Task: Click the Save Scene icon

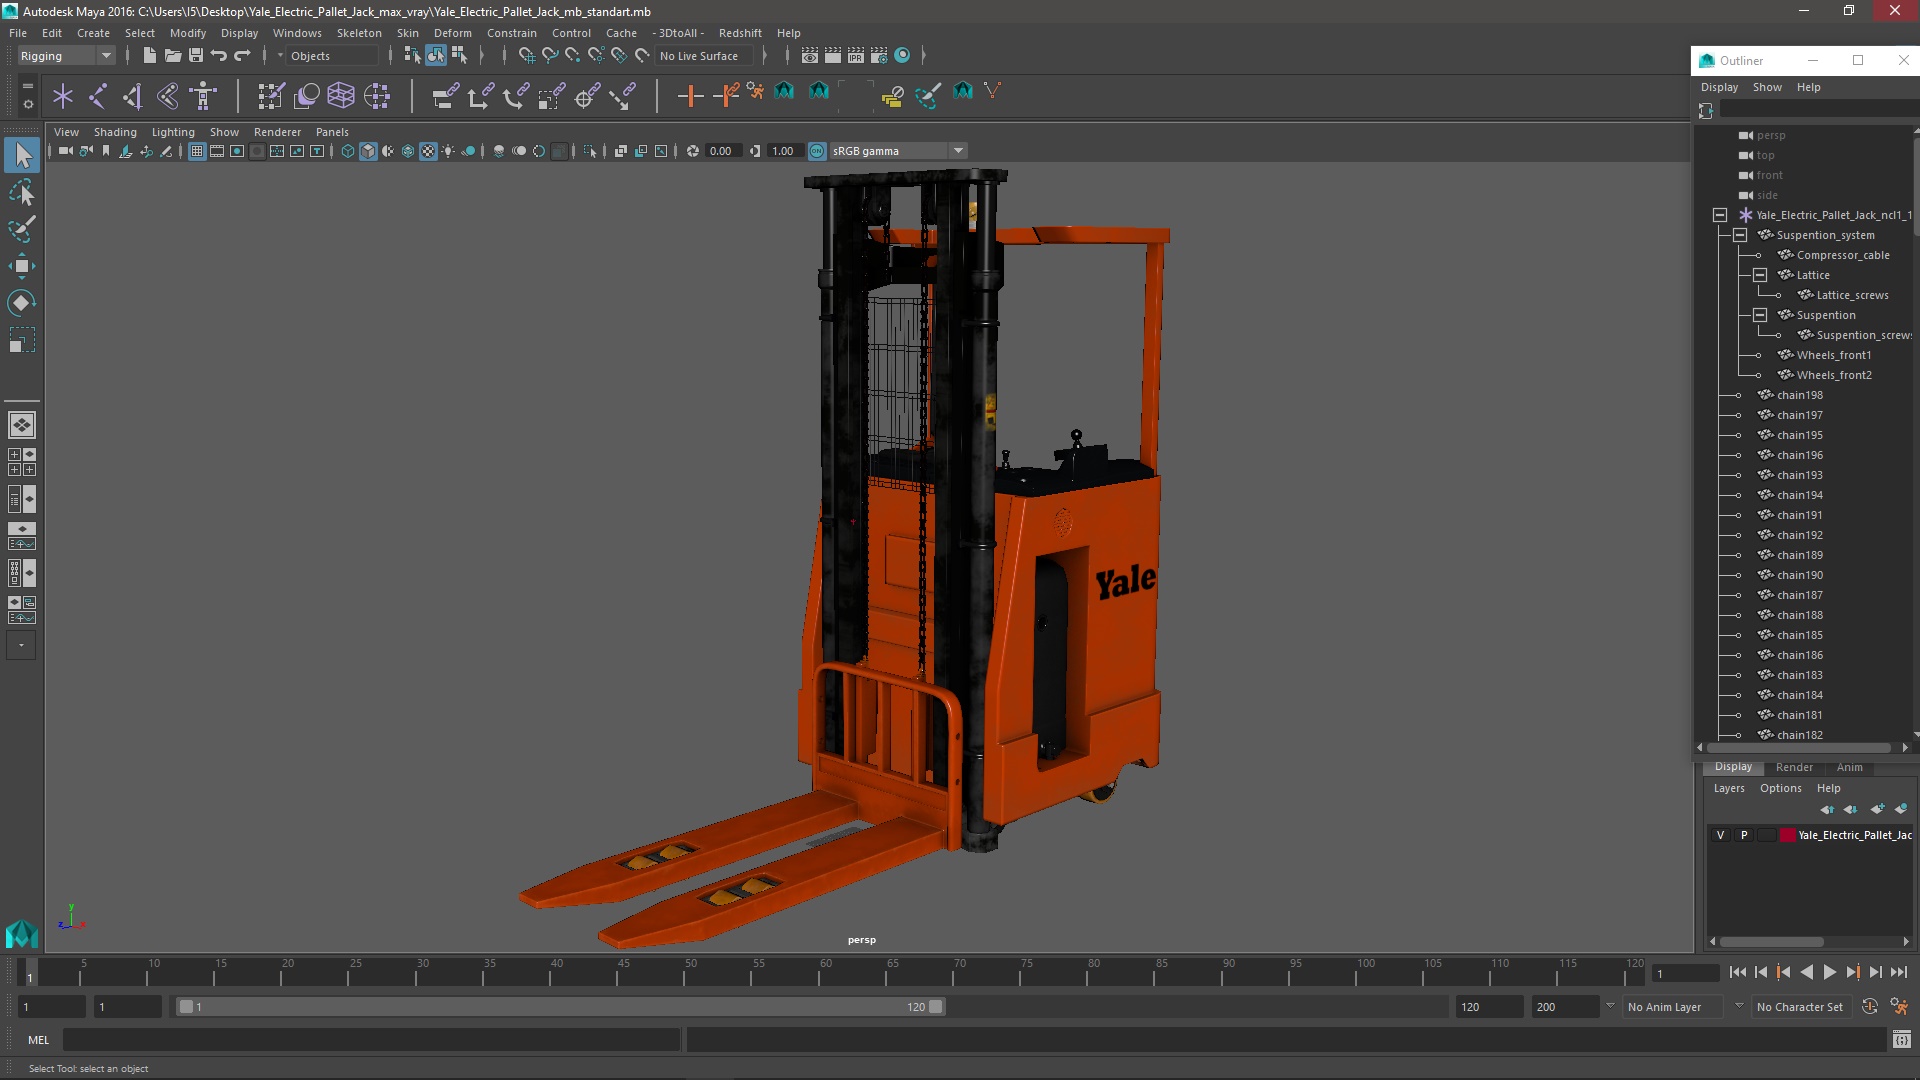Action: [196, 56]
